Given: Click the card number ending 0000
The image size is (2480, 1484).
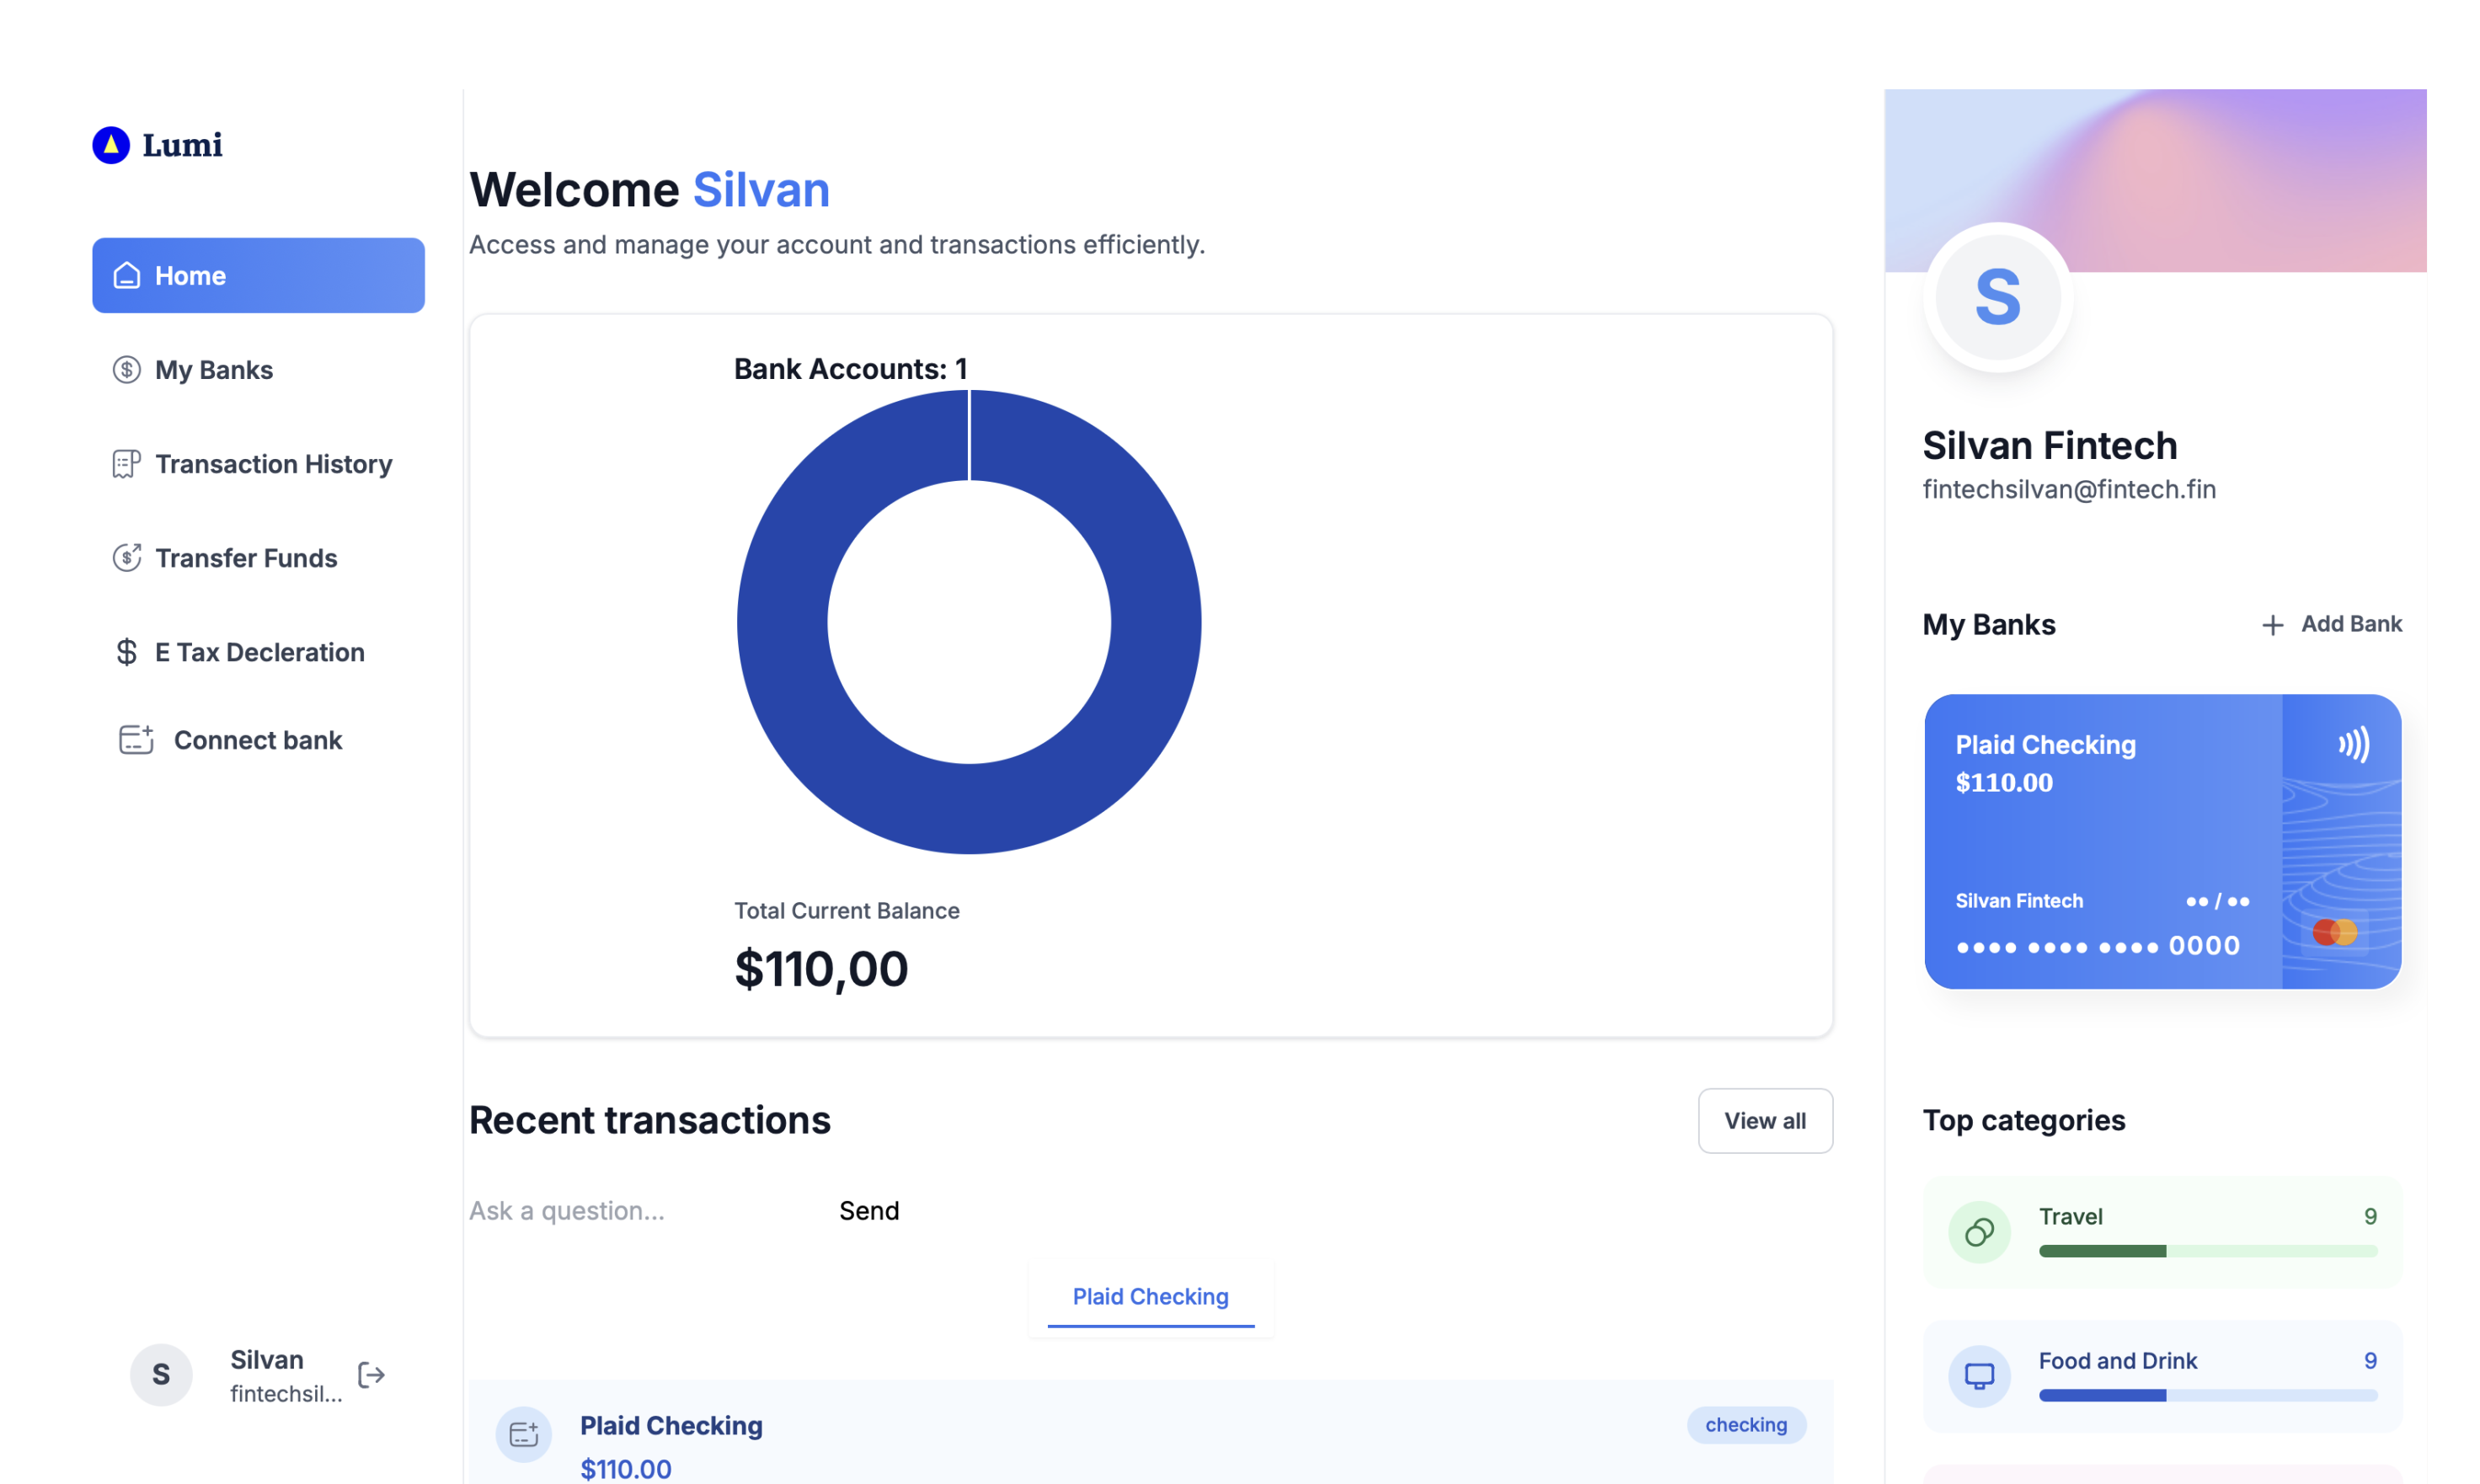Looking at the screenshot, I should tap(2098, 946).
